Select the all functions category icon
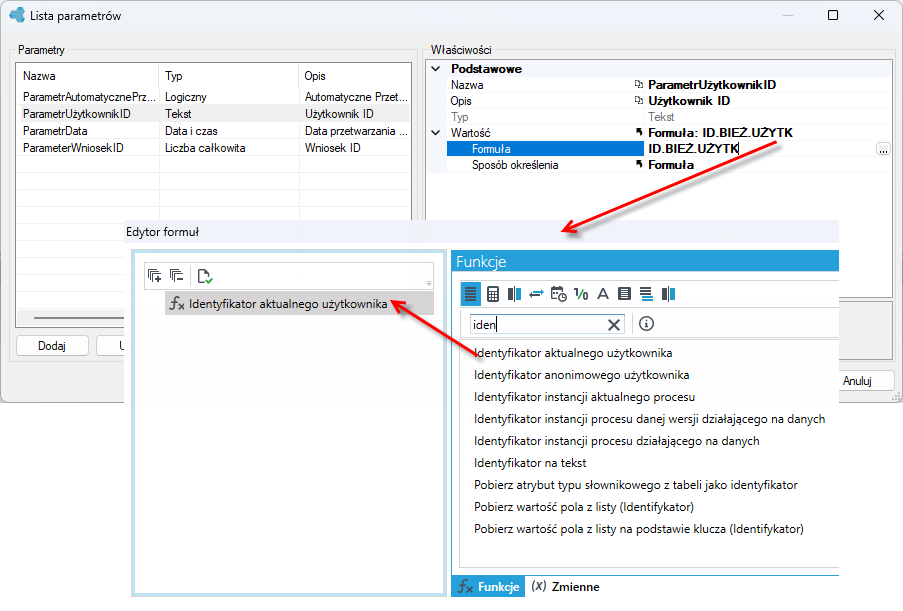 [471, 294]
